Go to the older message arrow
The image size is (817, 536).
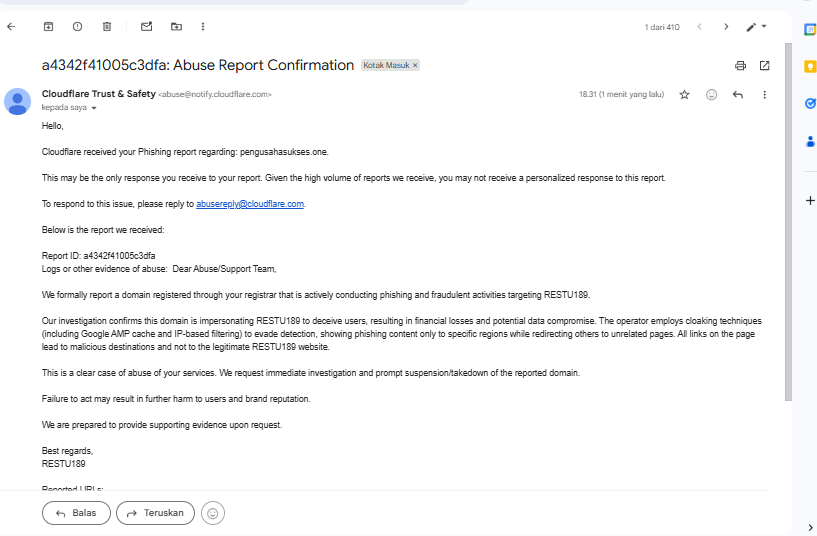(x=726, y=27)
